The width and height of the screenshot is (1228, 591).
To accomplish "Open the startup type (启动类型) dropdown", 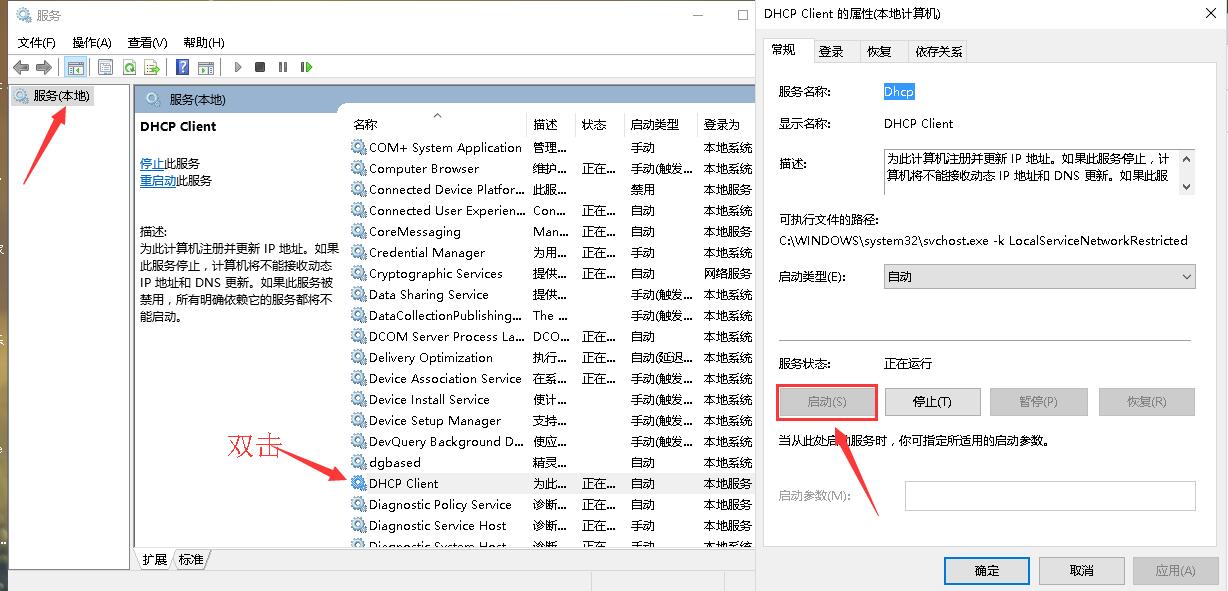I will tap(1039, 277).
